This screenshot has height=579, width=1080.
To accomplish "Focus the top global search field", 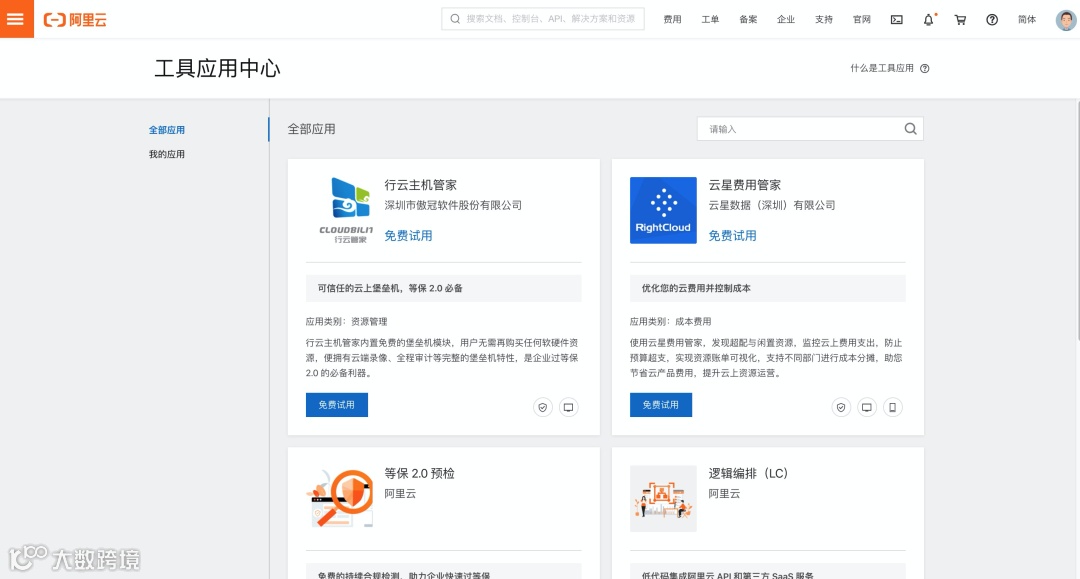I will [x=543, y=19].
